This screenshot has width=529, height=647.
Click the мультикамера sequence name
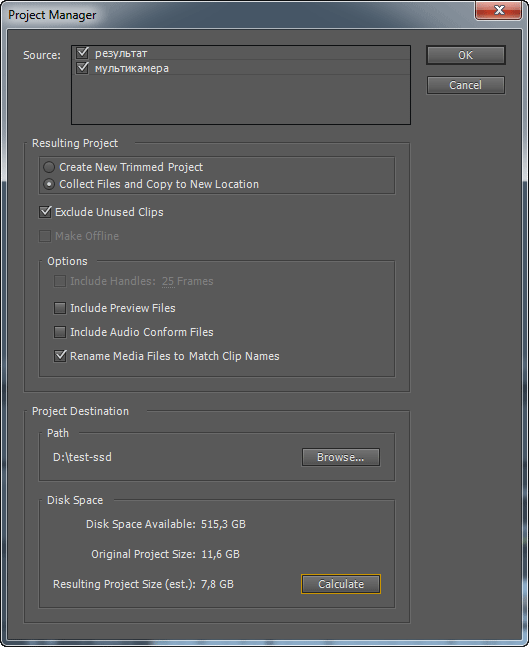132,68
